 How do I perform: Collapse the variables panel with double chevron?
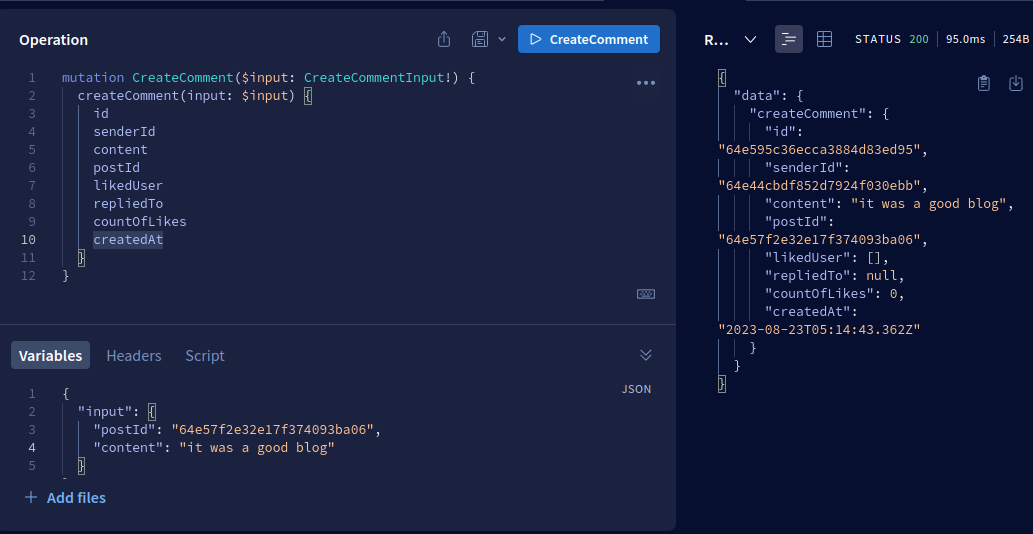[646, 356]
